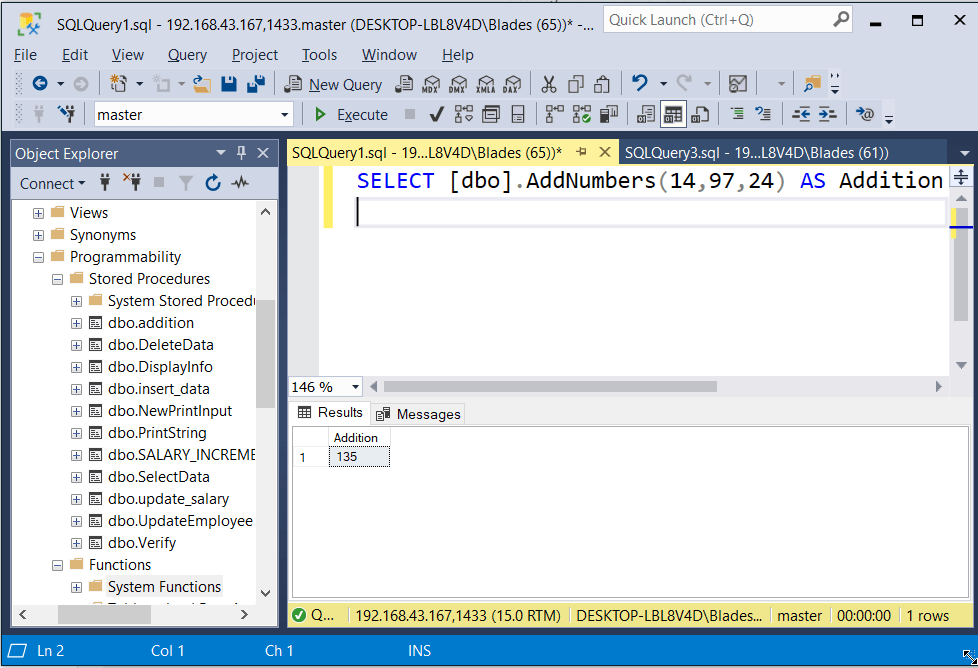Click the DAX query toolbar icon
This screenshot has width=978, height=668.
coord(511,85)
